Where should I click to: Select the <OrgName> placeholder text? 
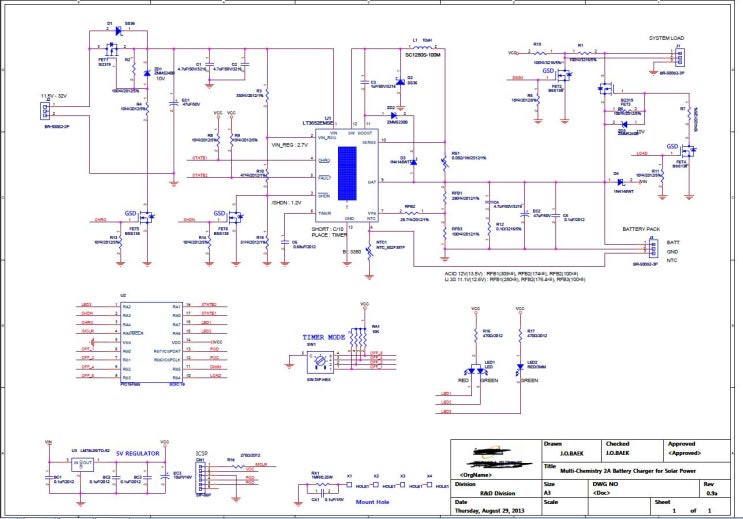point(476,475)
